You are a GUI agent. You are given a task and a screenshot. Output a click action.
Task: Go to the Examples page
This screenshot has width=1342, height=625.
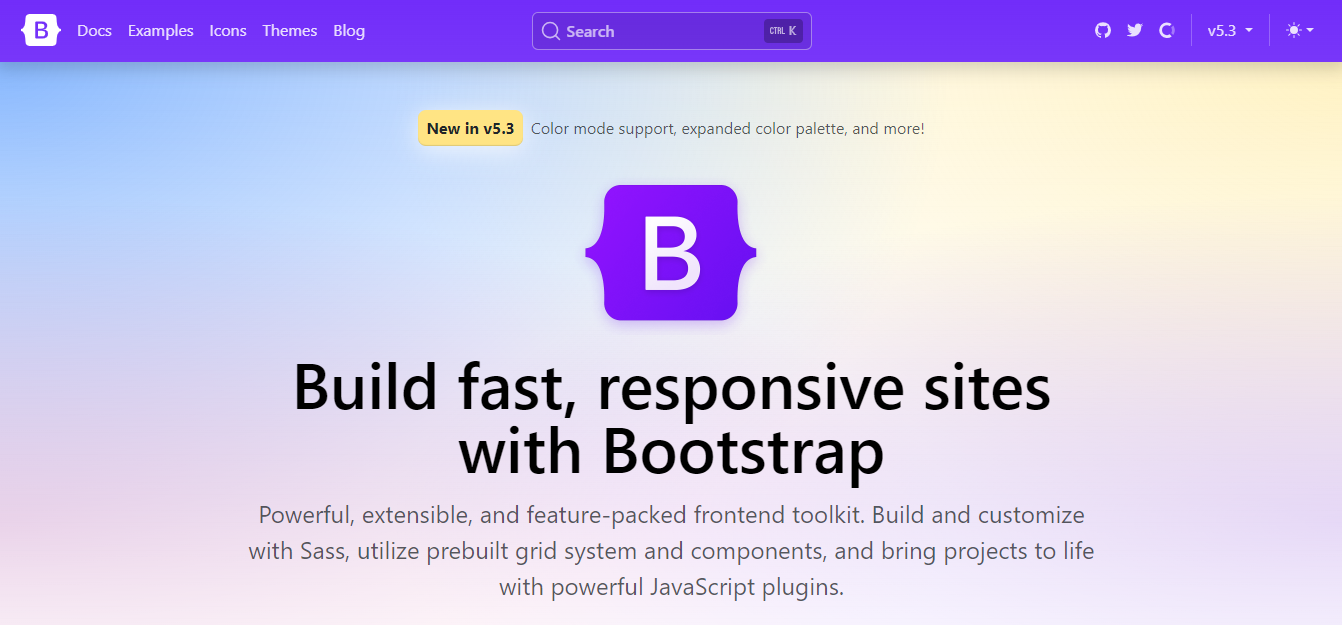161,31
